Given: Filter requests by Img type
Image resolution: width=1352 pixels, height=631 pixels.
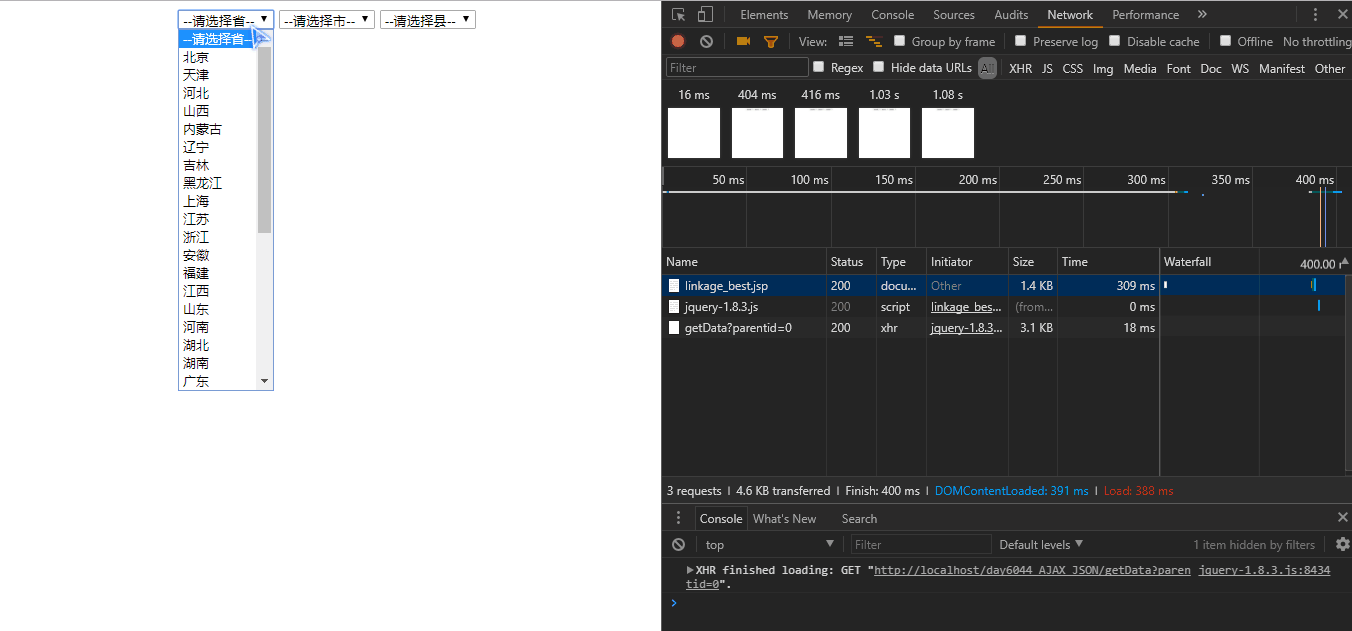Looking at the screenshot, I should point(1103,69).
